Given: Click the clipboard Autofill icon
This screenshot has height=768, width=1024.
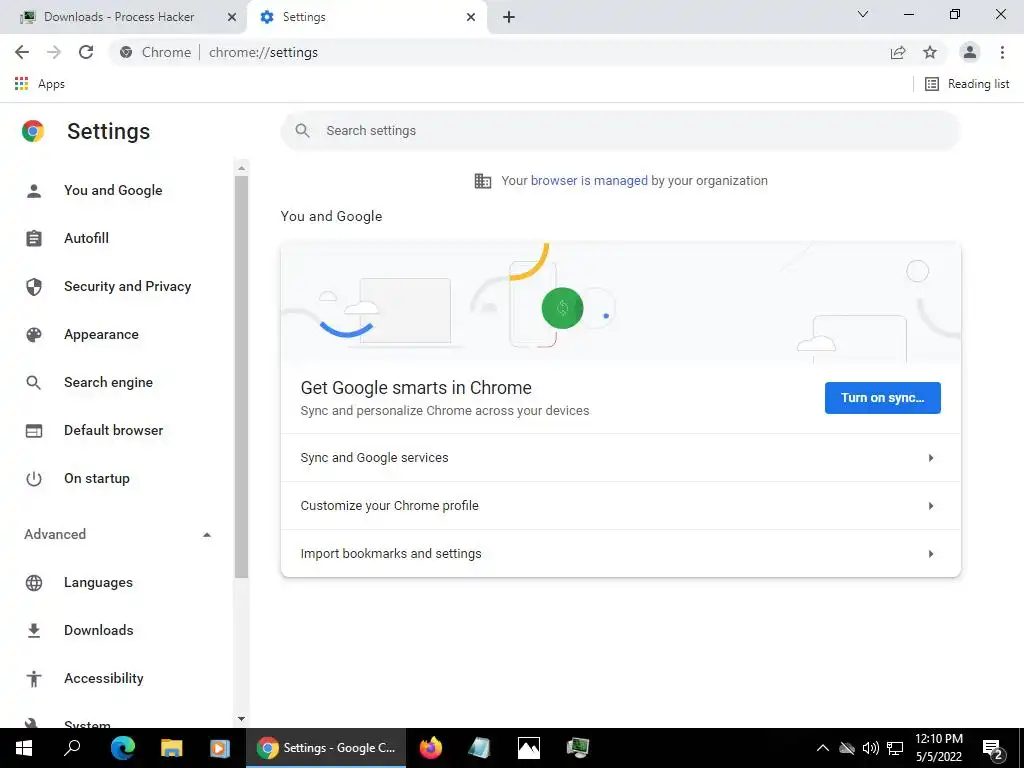Looking at the screenshot, I should (x=34, y=238).
